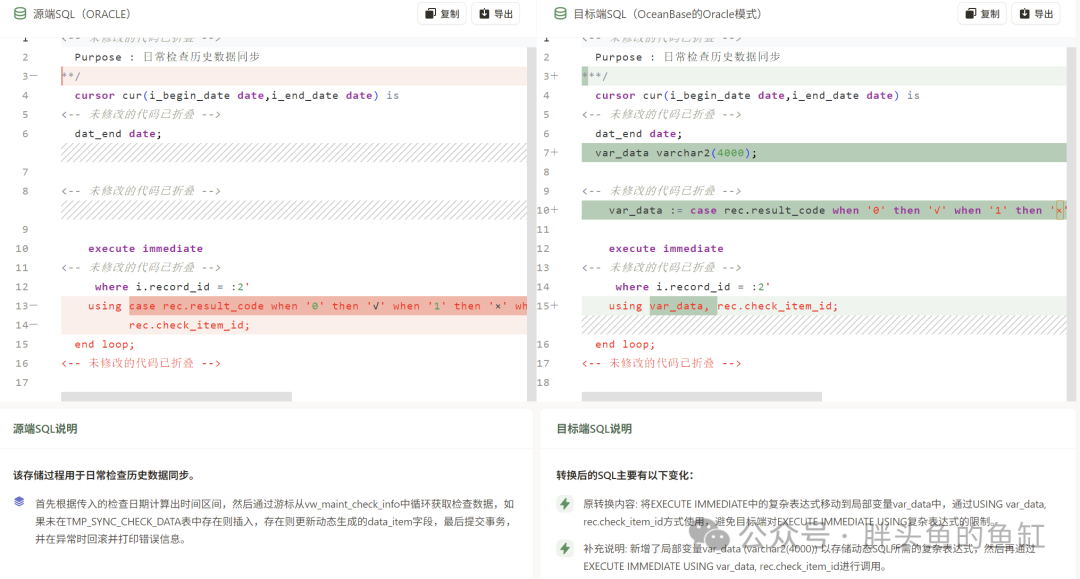Expand folded code at target line 5
The width and height of the screenshot is (1080, 579).
[x=662, y=114]
